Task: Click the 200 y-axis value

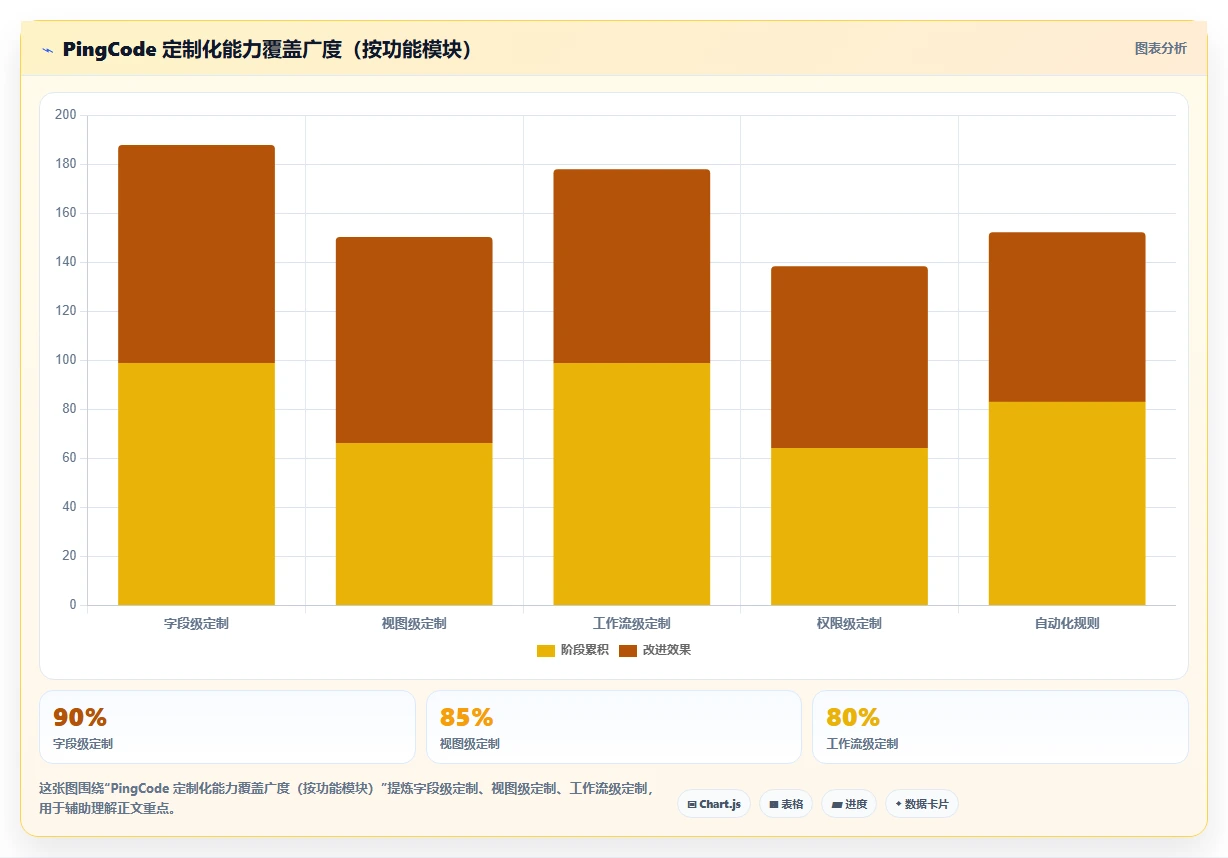Action: (66, 115)
